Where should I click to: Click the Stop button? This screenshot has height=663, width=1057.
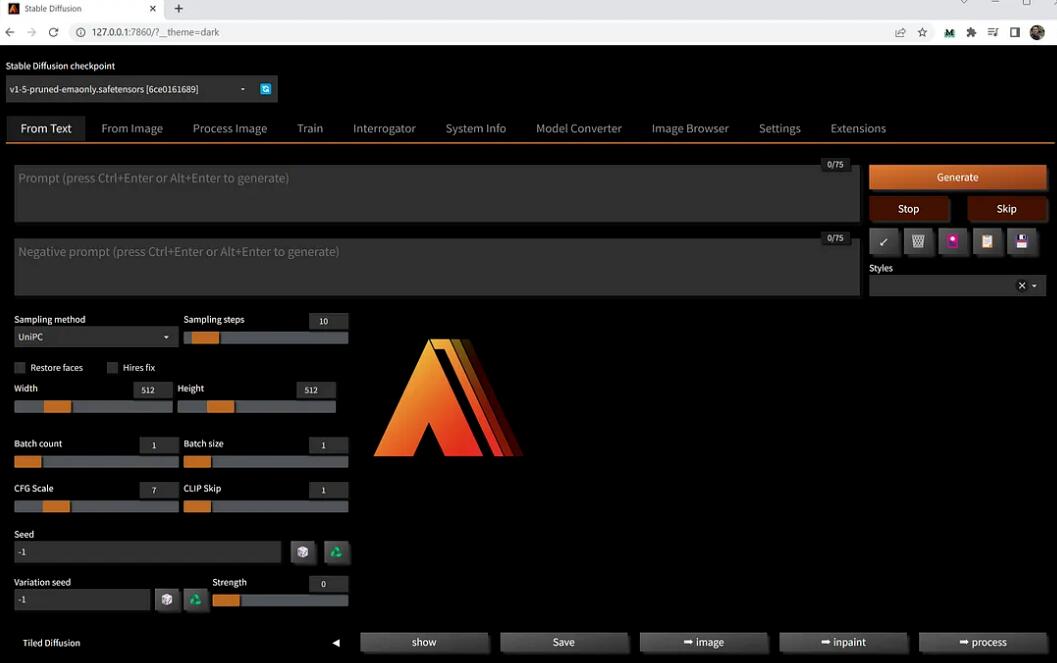909,209
